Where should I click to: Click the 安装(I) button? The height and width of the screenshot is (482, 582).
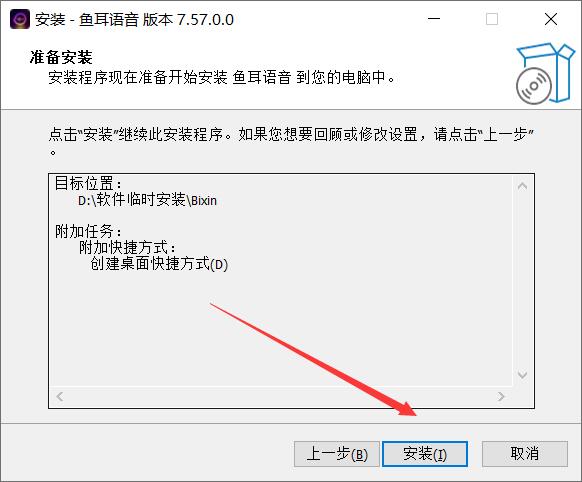coord(425,453)
